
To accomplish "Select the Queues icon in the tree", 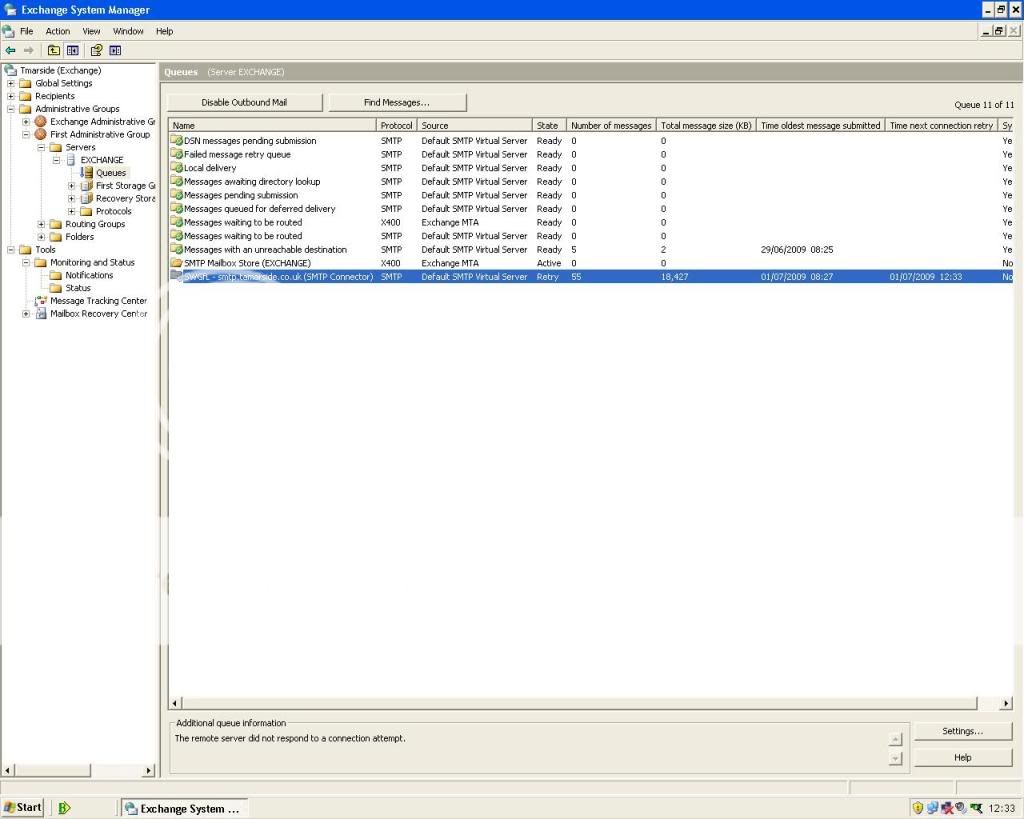I will [86, 172].
